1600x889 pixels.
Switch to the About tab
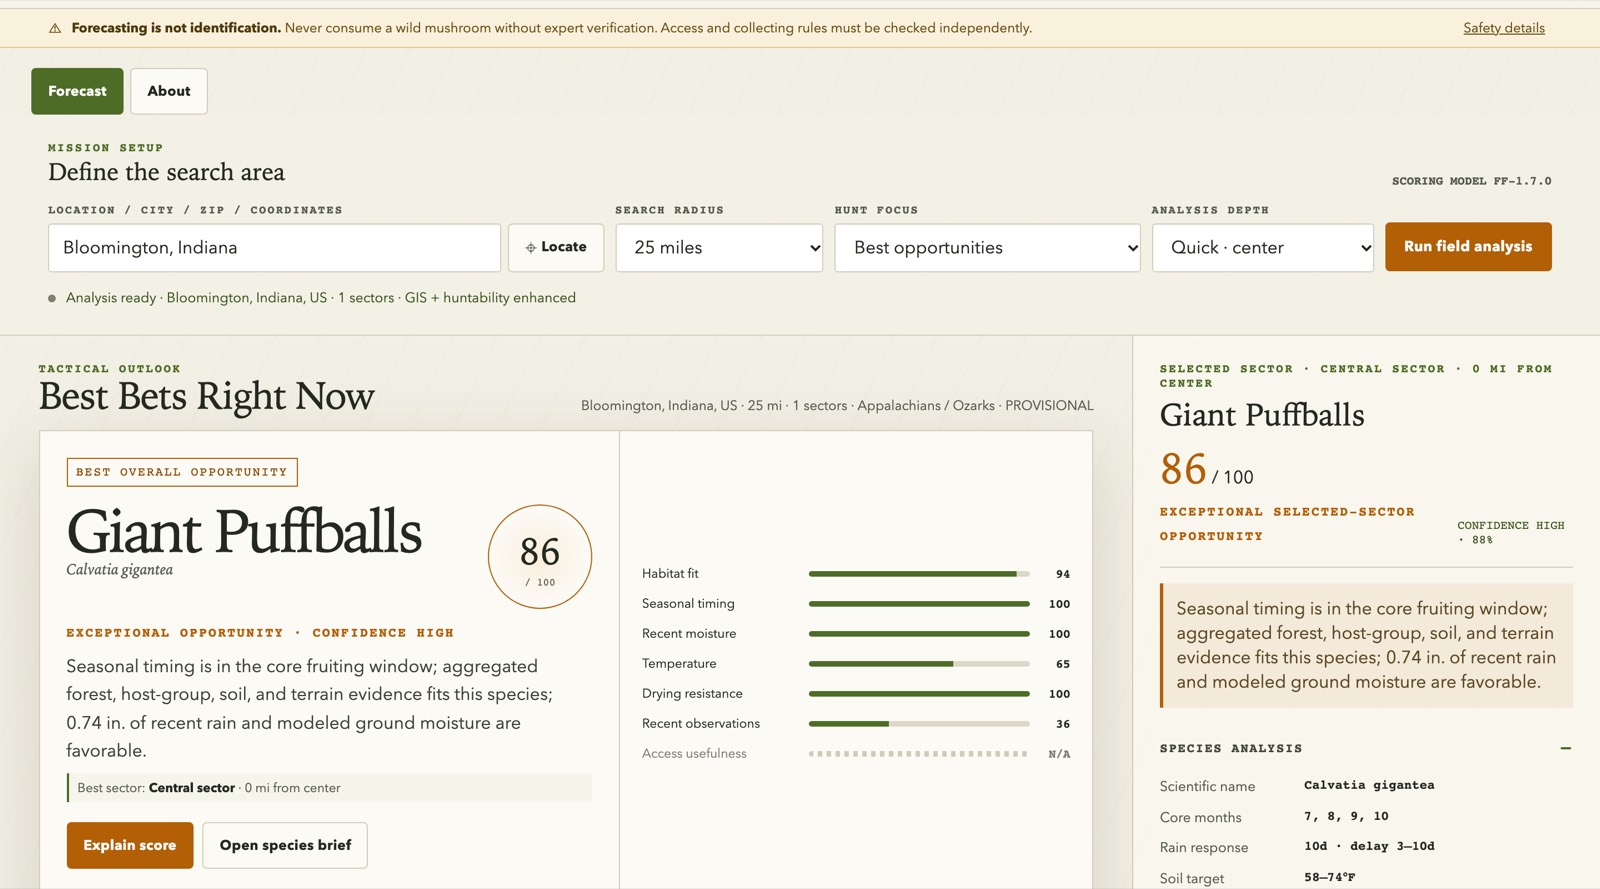[x=169, y=91]
